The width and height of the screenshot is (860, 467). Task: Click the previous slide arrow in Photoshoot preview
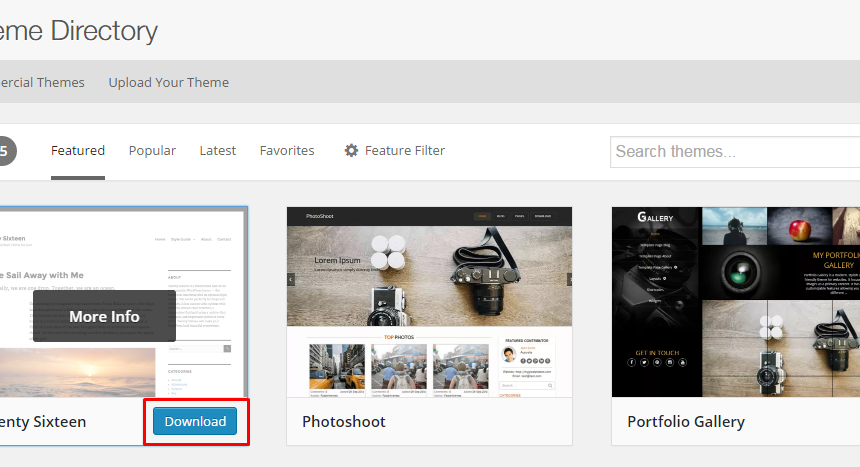click(x=291, y=279)
